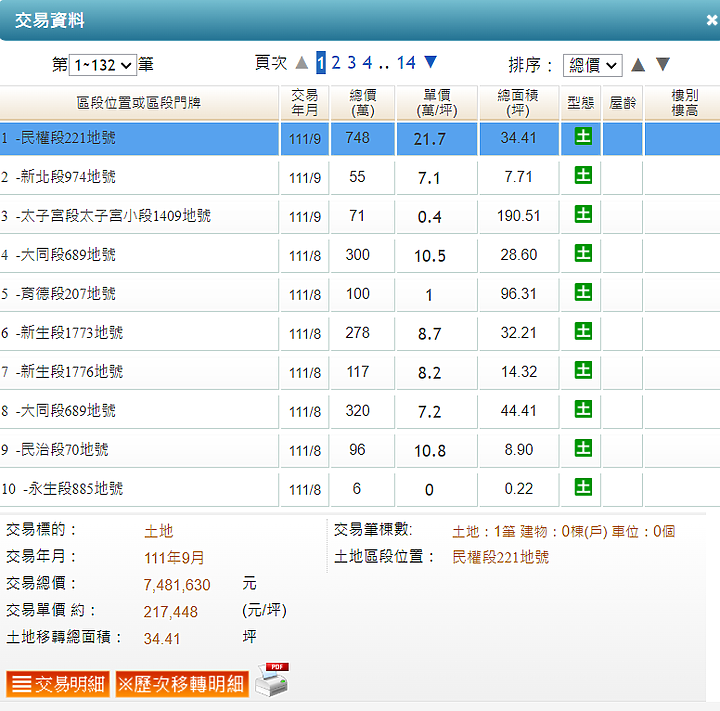
Task: Click the 總面積(坪) column header
Action: (x=519, y=103)
